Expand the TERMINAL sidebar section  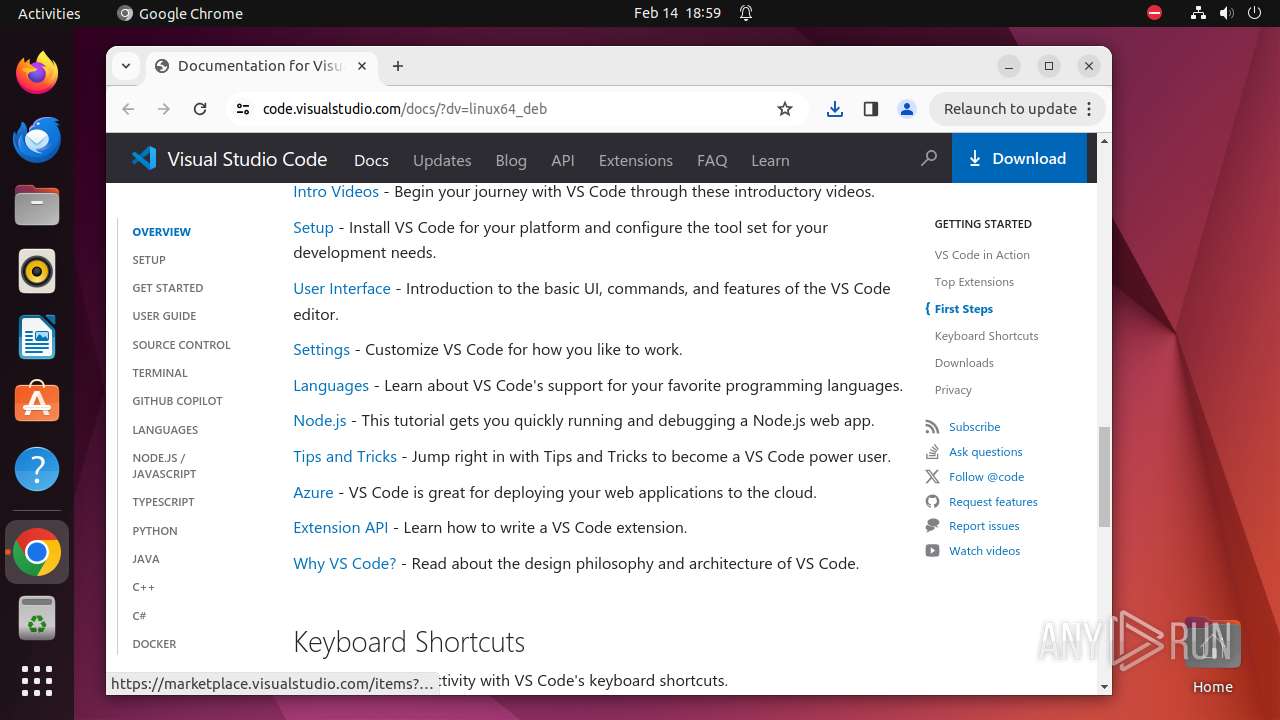(x=160, y=373)
